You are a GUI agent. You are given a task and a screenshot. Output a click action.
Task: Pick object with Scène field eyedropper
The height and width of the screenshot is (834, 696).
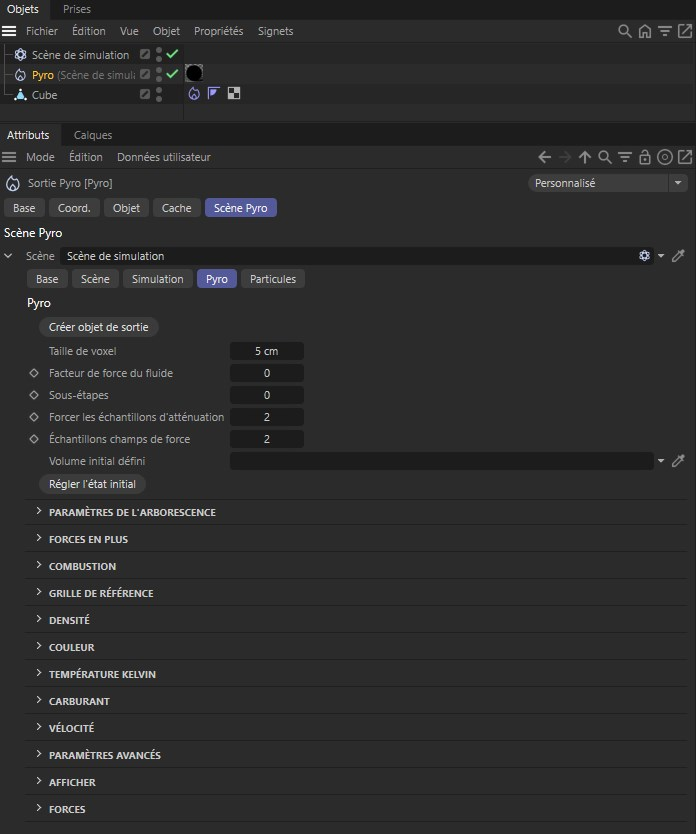pos(678,256)
